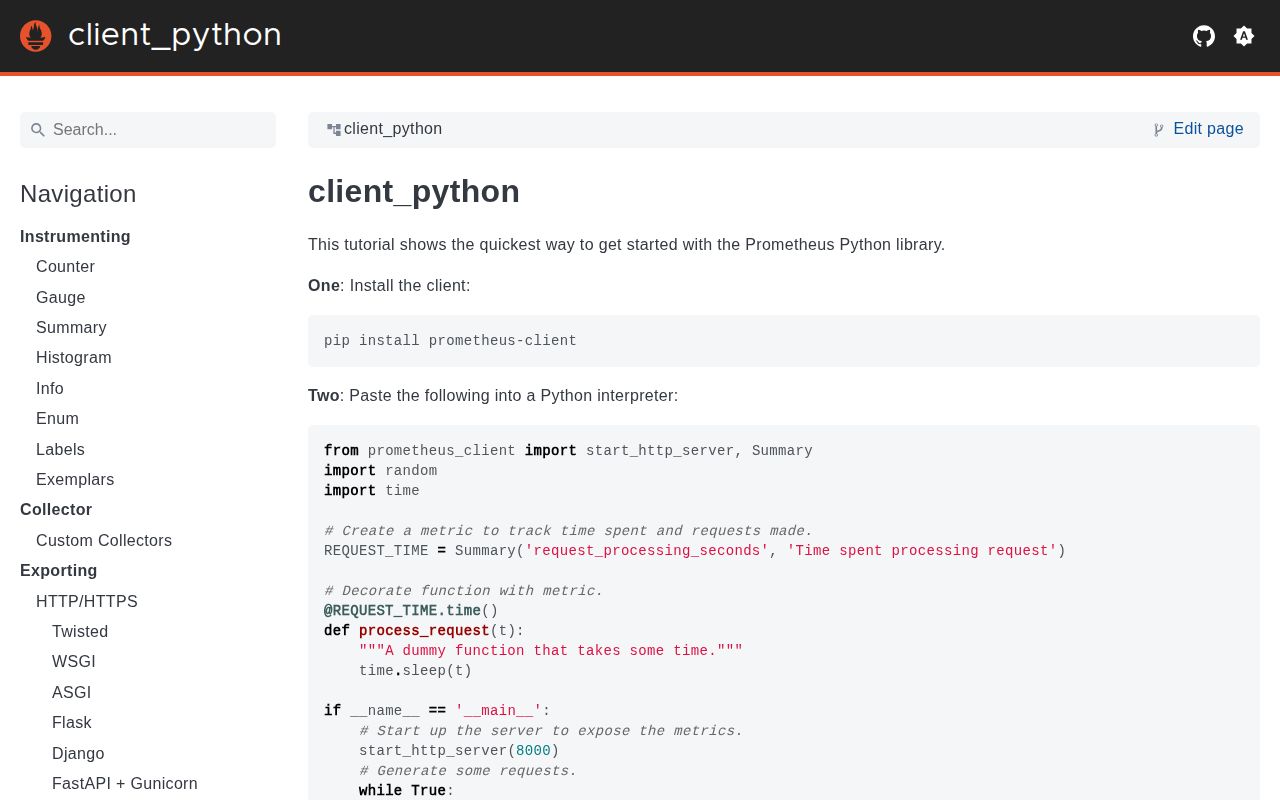1280x800 pixels.
Task: Click the Navigation sidebar heading
Action: pyautogui.click(x=78, y=194)
